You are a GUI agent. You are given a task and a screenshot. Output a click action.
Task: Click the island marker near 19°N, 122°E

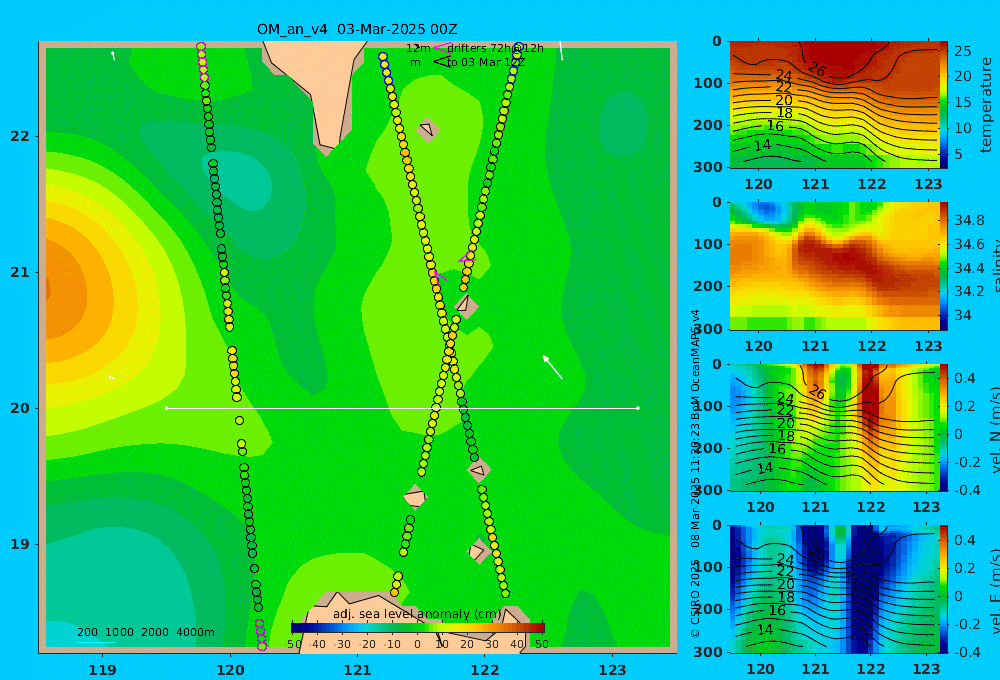(x=477, y=551)
